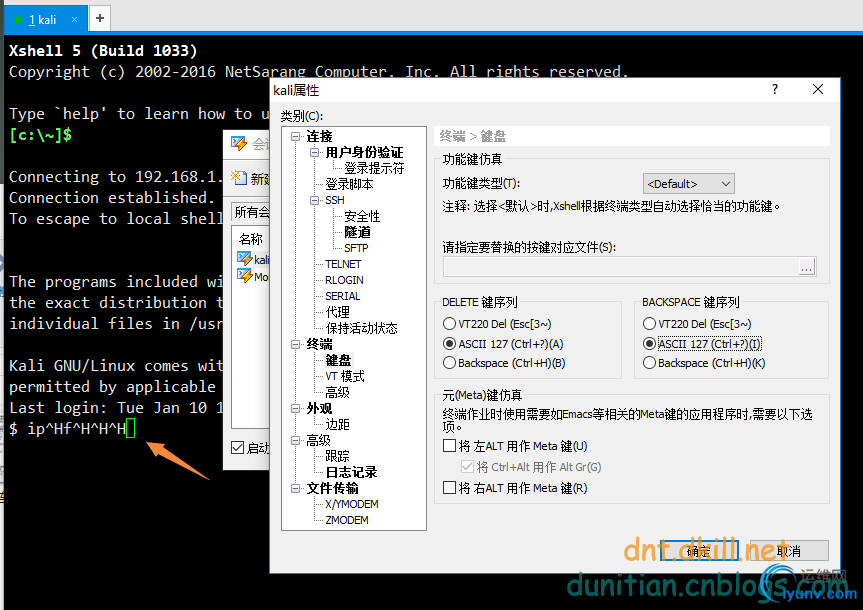This screenshot has width=863, height=610.
Task: Open the 功能键类型 Default dropdown
Action: click(x=689, y=184)
